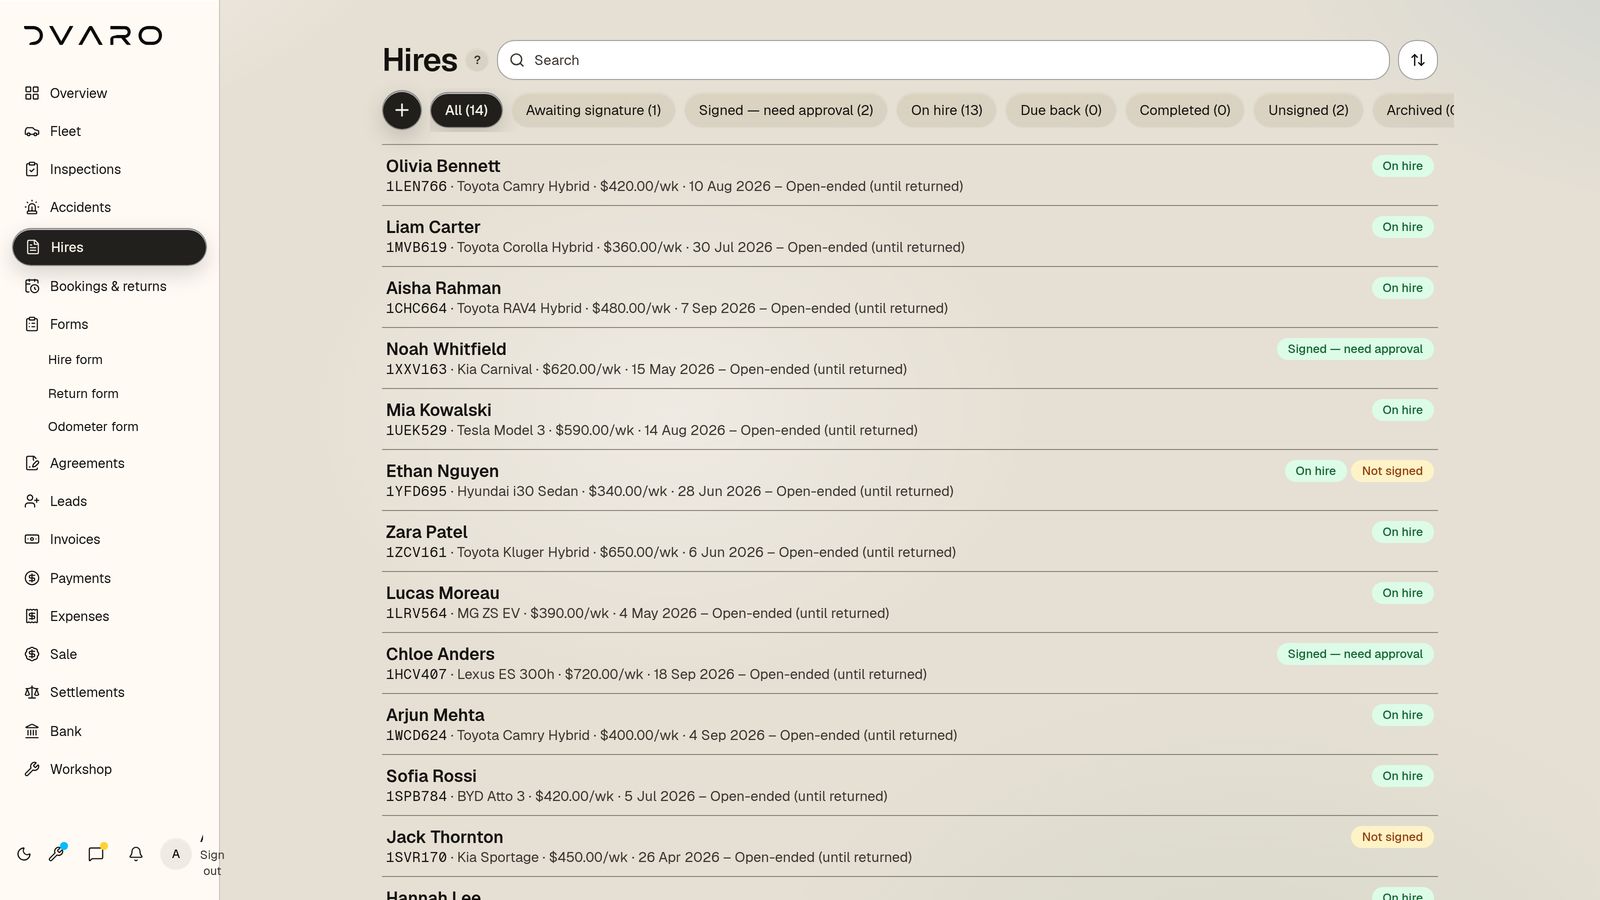Click the Bookings & returns calendar icon
The width and height of the screenshot is (1600, 900).
32,286
